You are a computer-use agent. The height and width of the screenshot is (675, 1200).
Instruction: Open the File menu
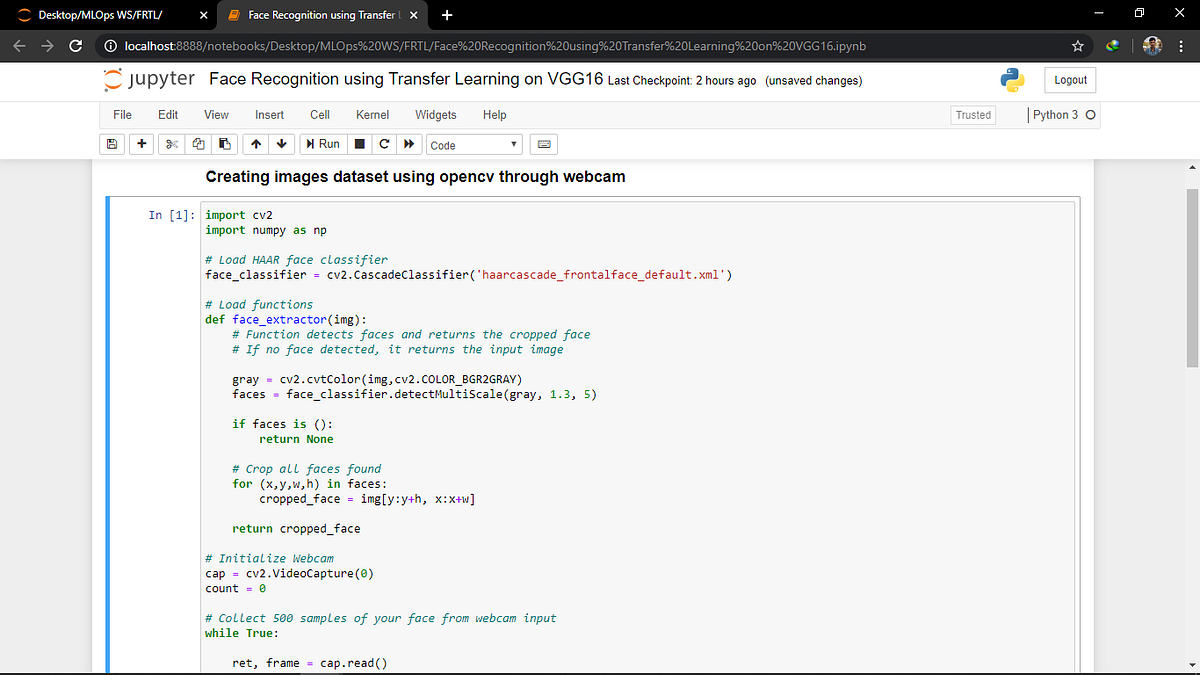[123, 115]
